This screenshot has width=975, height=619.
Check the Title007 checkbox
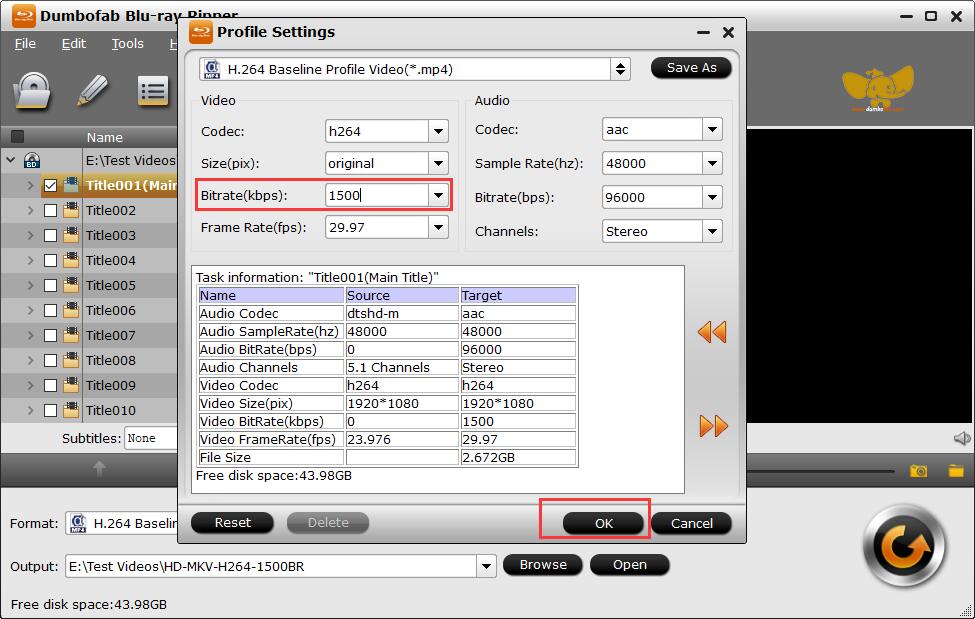pyautogui.click(x=50, y=335)
